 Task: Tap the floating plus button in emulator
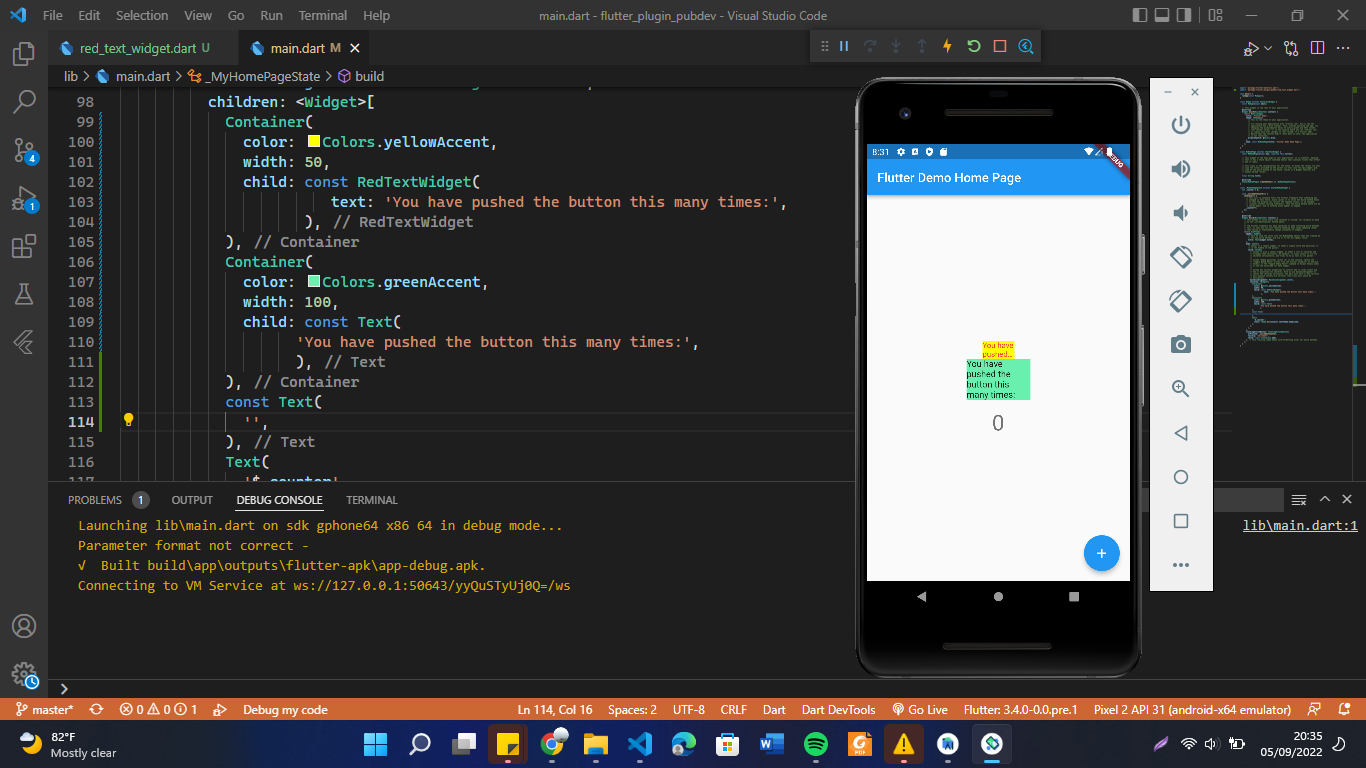coord(1101,553)
